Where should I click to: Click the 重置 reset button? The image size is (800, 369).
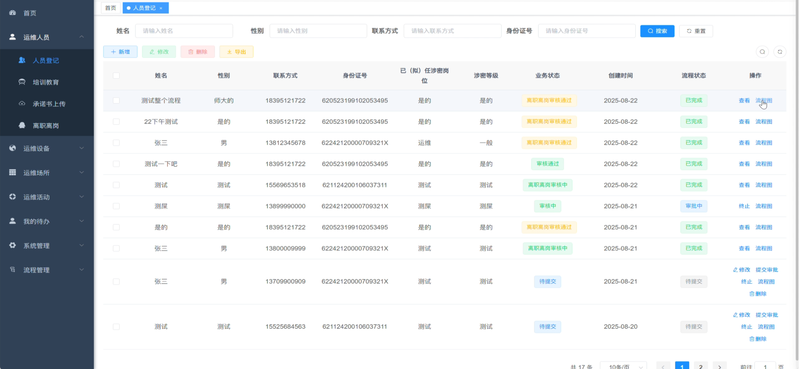point(696,31)
